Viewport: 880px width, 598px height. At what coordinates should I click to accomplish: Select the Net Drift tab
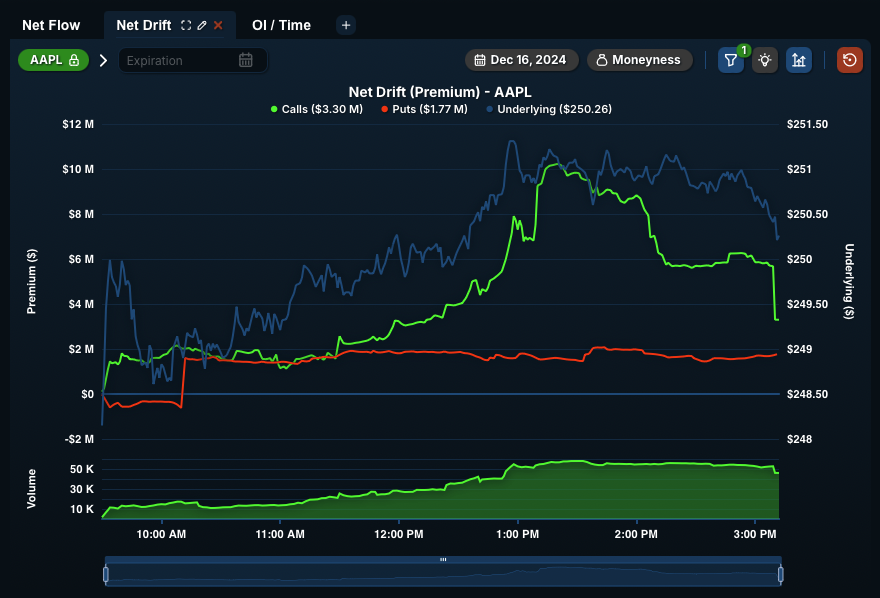144,25
